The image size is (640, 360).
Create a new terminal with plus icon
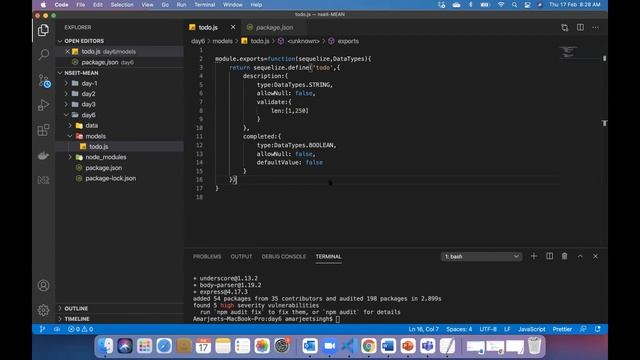point(533,256)
